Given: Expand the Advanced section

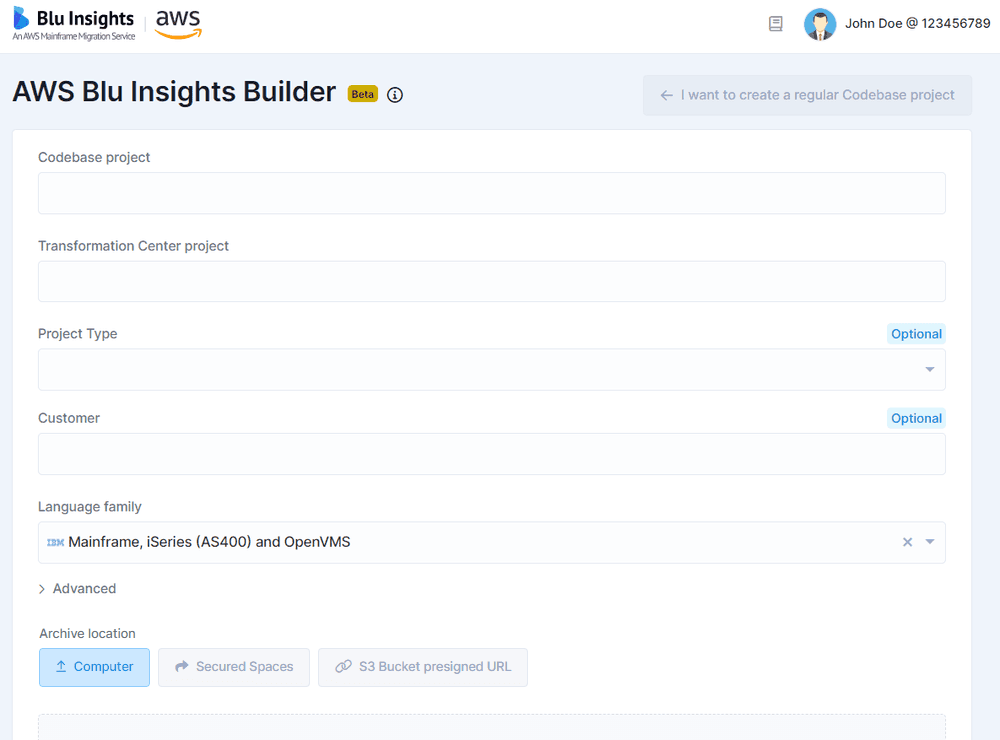Looking at the screenshot, I should tap(77, 588).
